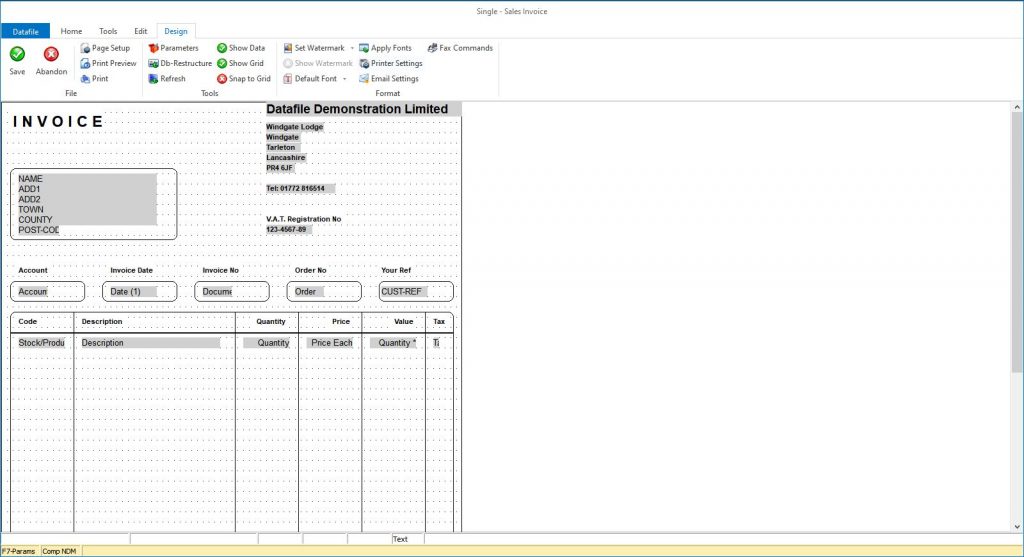Launch Db-Restructure
This screenshot has width=1024, height=557.
pos(180,63)
